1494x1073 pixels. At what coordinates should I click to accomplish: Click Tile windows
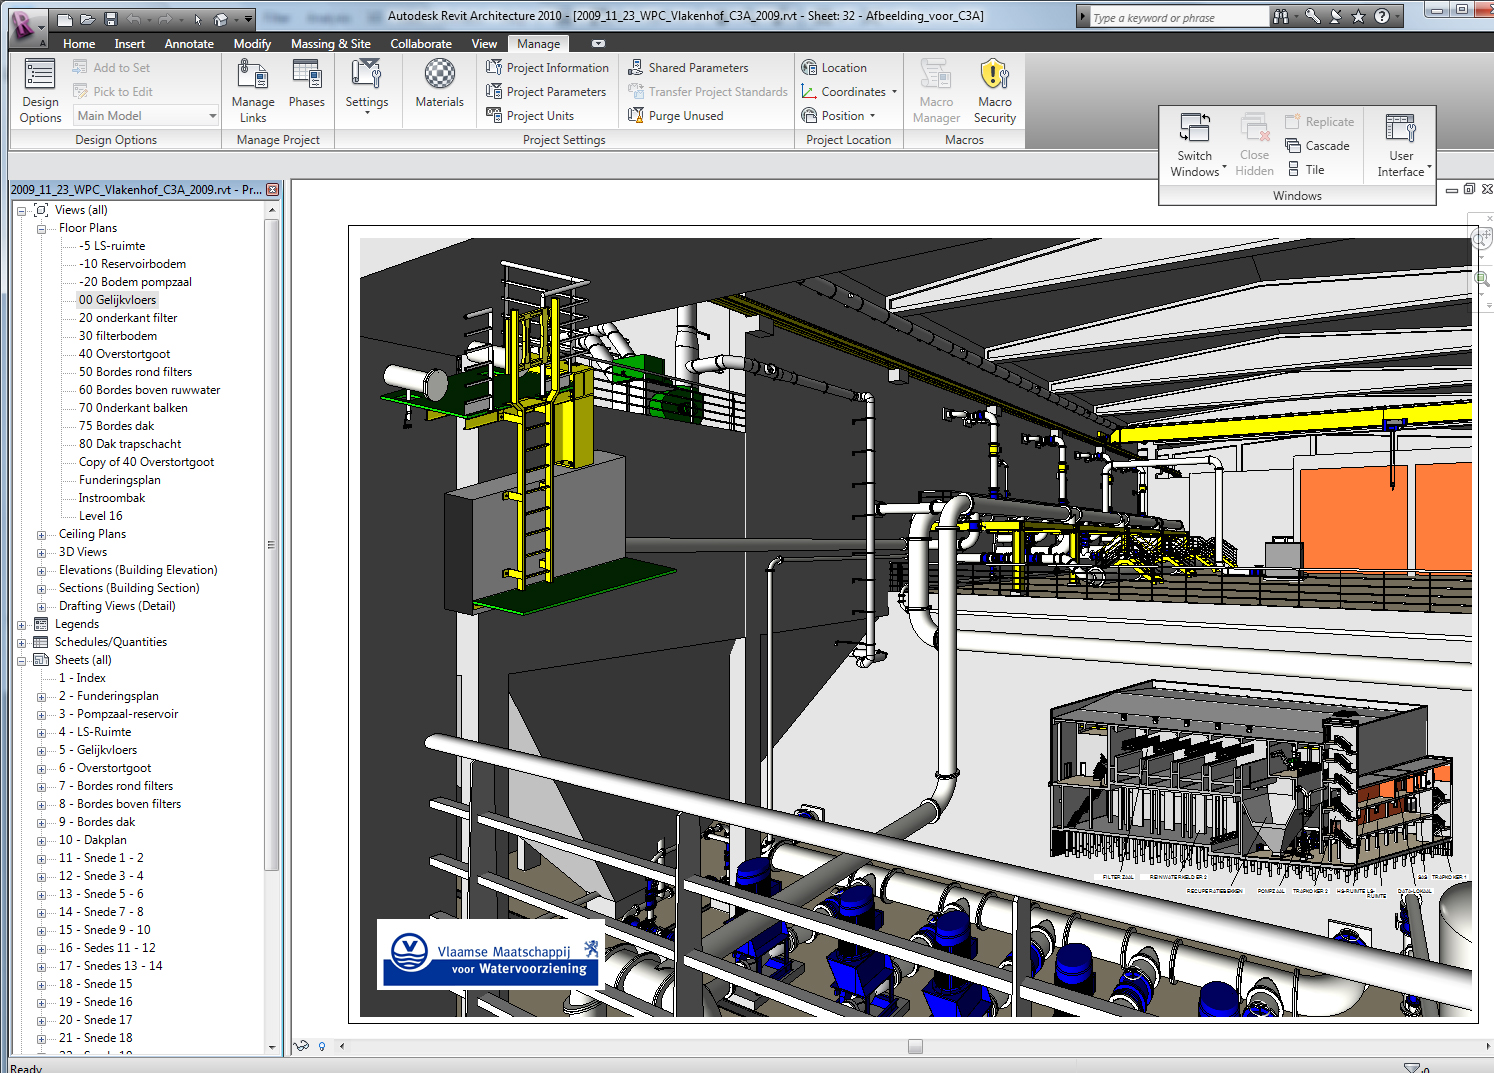pos(1305,170)
